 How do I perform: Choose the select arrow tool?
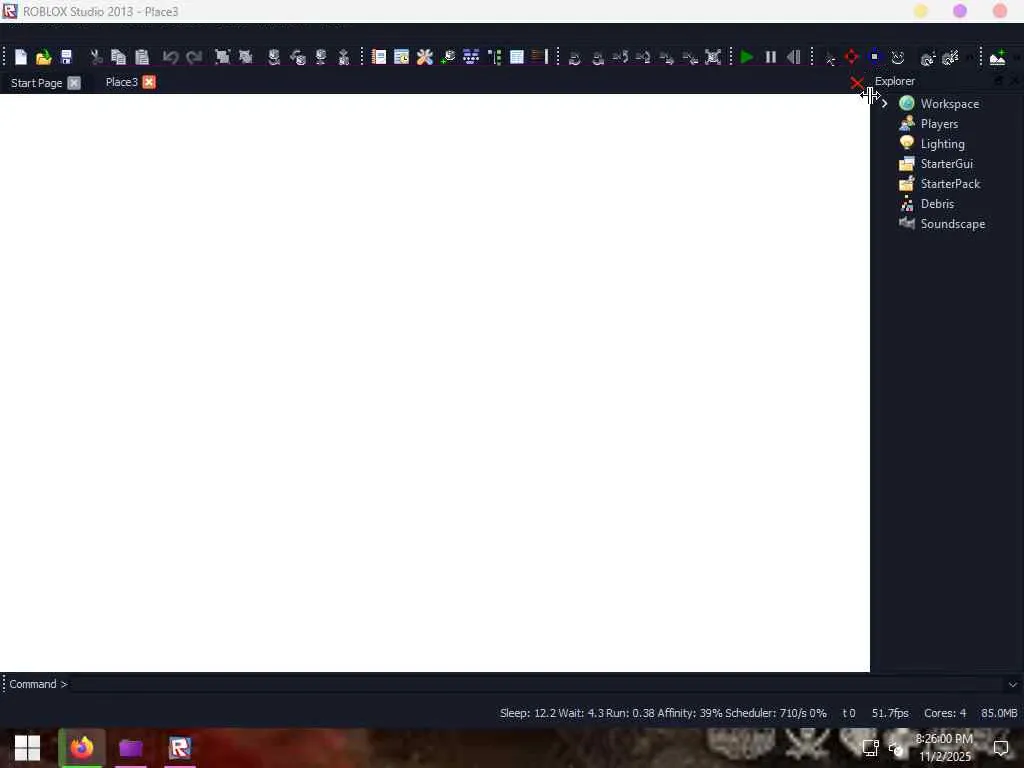click(x=830, y=59)
